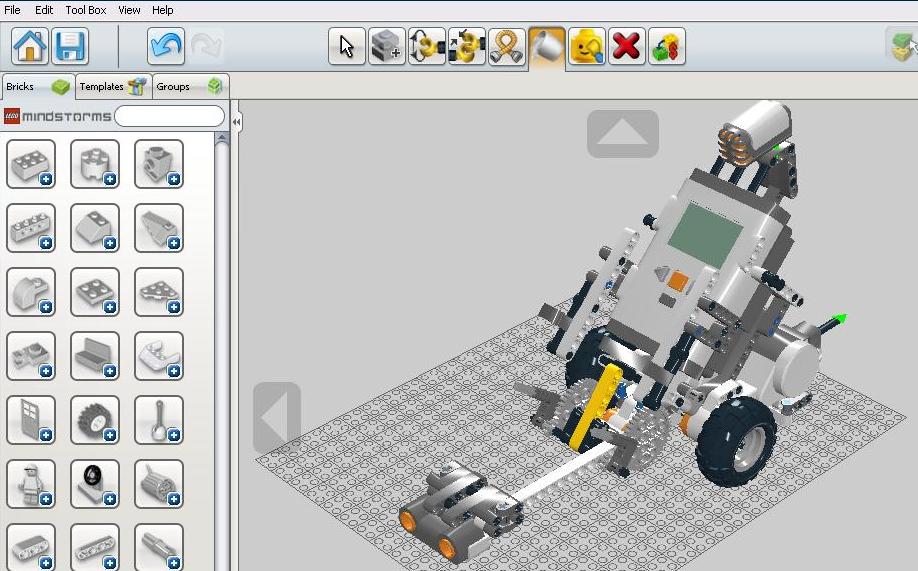Select the NXT brick green screen

tap(705, 235)
